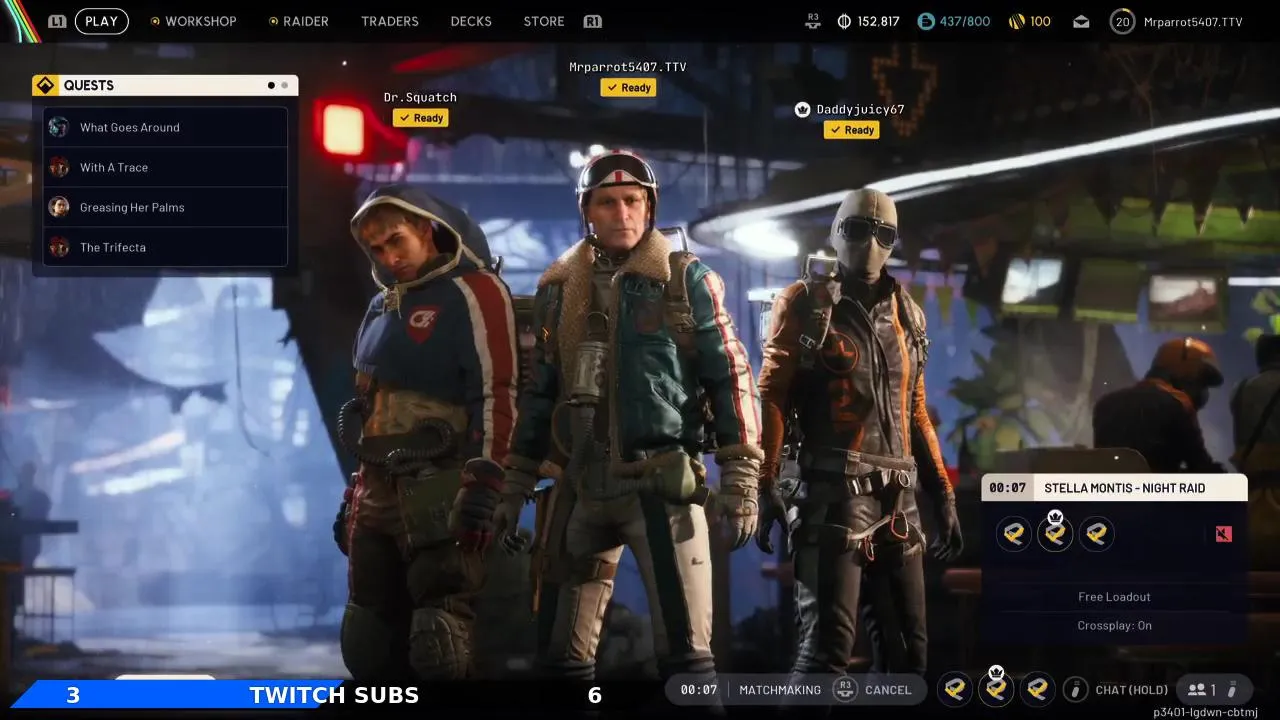Click the bottom bar 00:07 matchmaking timer
The height and width of the screenshot is (720, 1280).
699,690
